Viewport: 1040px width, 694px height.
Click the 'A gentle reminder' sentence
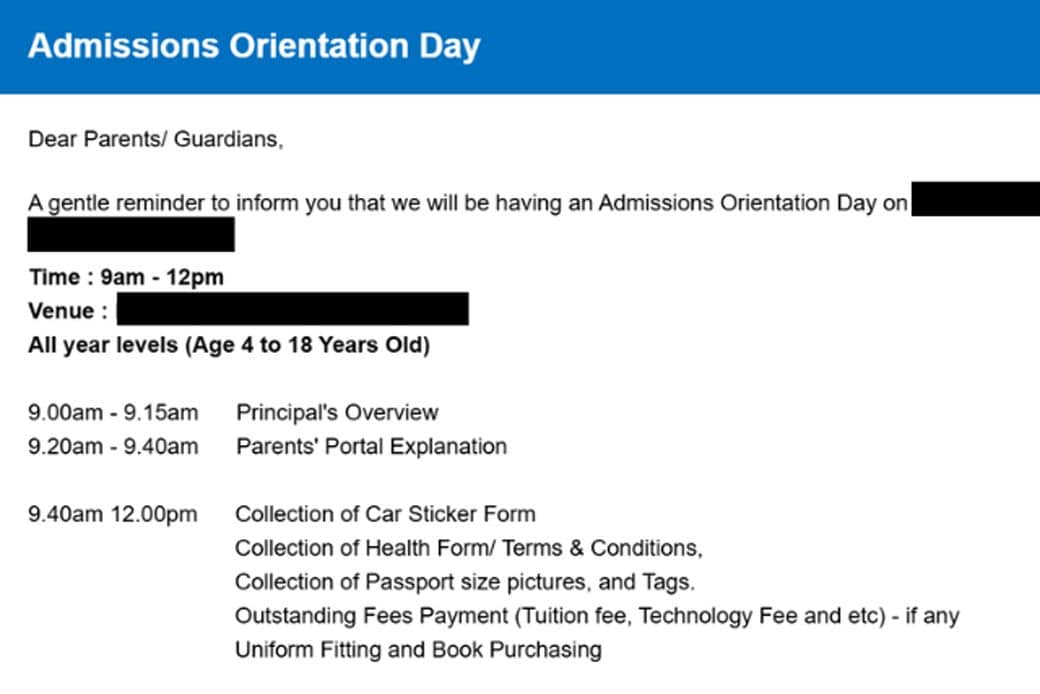pos(467,204)
